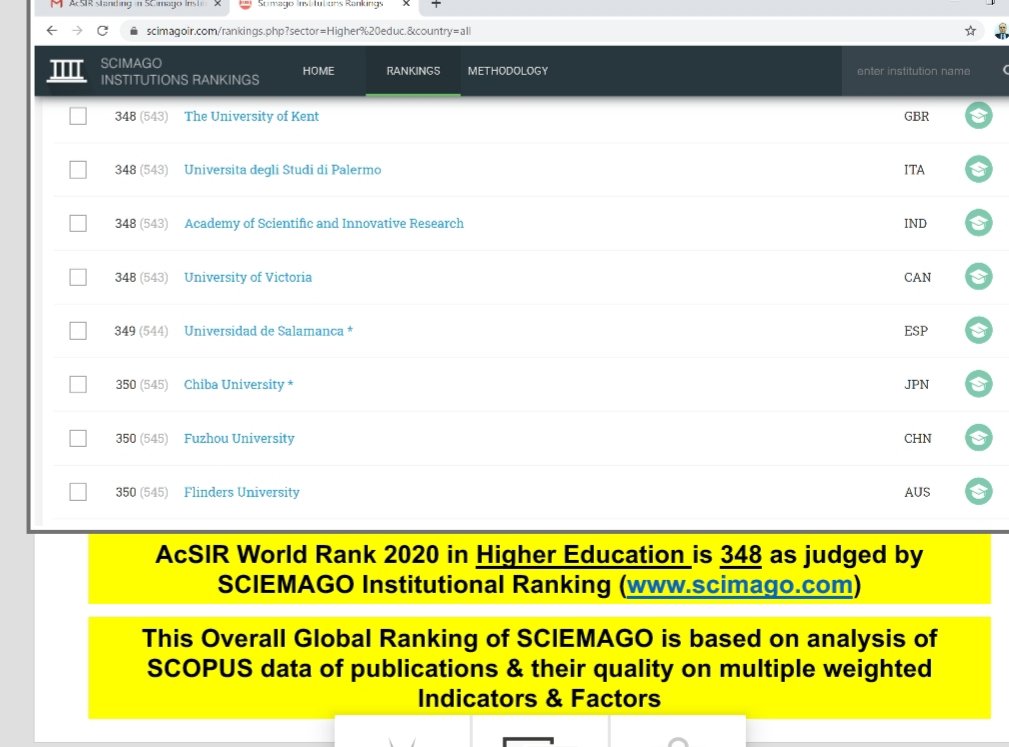
Task: Click the IND country code
Action: pos(915,223)
